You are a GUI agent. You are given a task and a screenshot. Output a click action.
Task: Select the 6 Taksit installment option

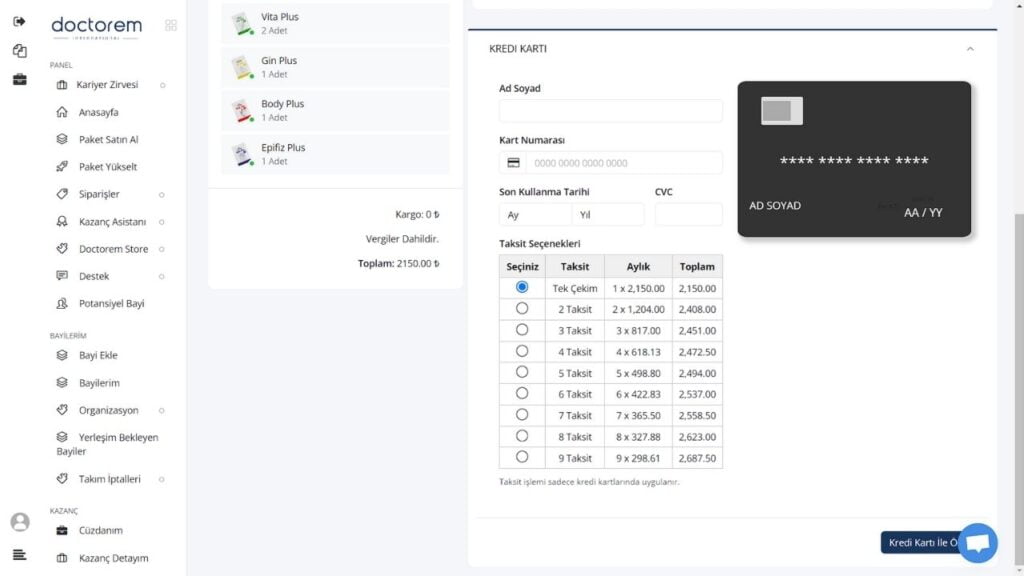pyautogui.click(x=522, y=393)
